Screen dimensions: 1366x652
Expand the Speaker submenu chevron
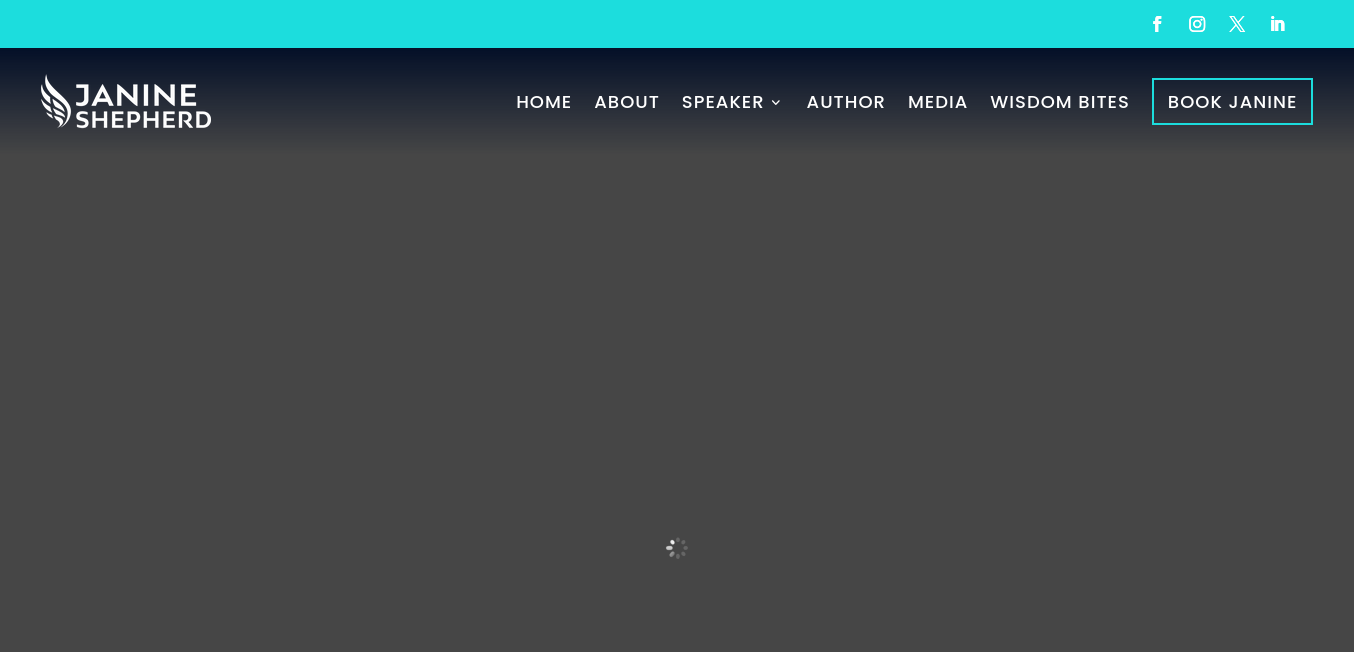776,103
